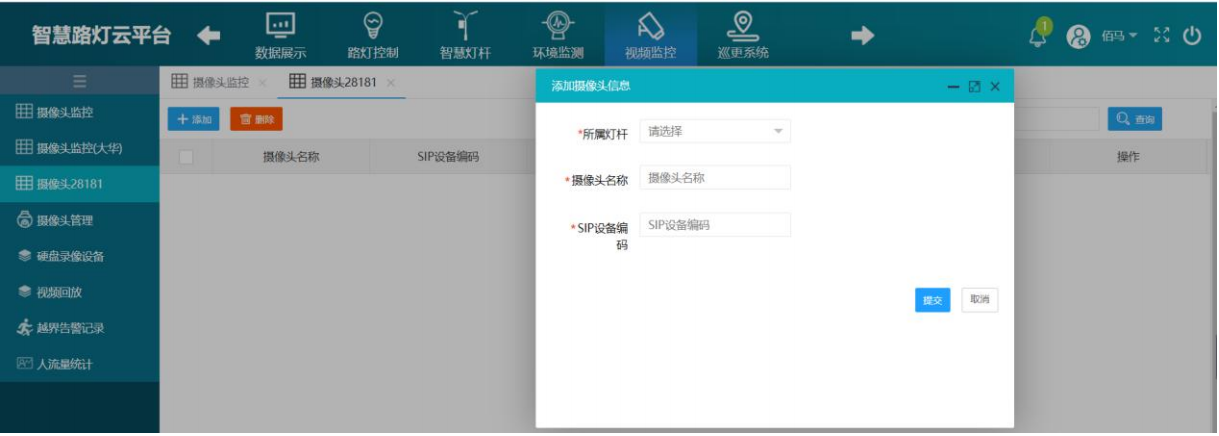Tick the select-all checkbox in the table header
1219x436 pixels.
point(185,157)
